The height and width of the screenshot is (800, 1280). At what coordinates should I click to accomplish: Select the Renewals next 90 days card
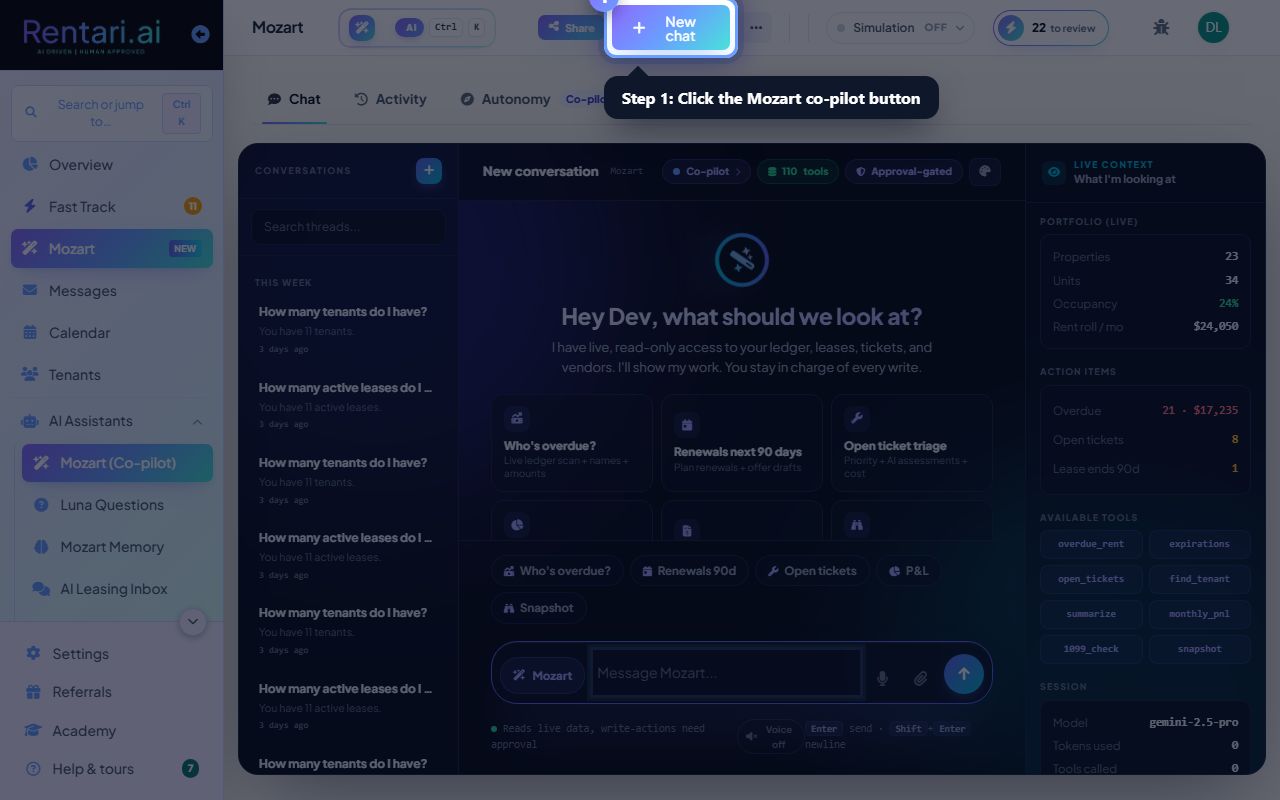click(x=742, y=443)
